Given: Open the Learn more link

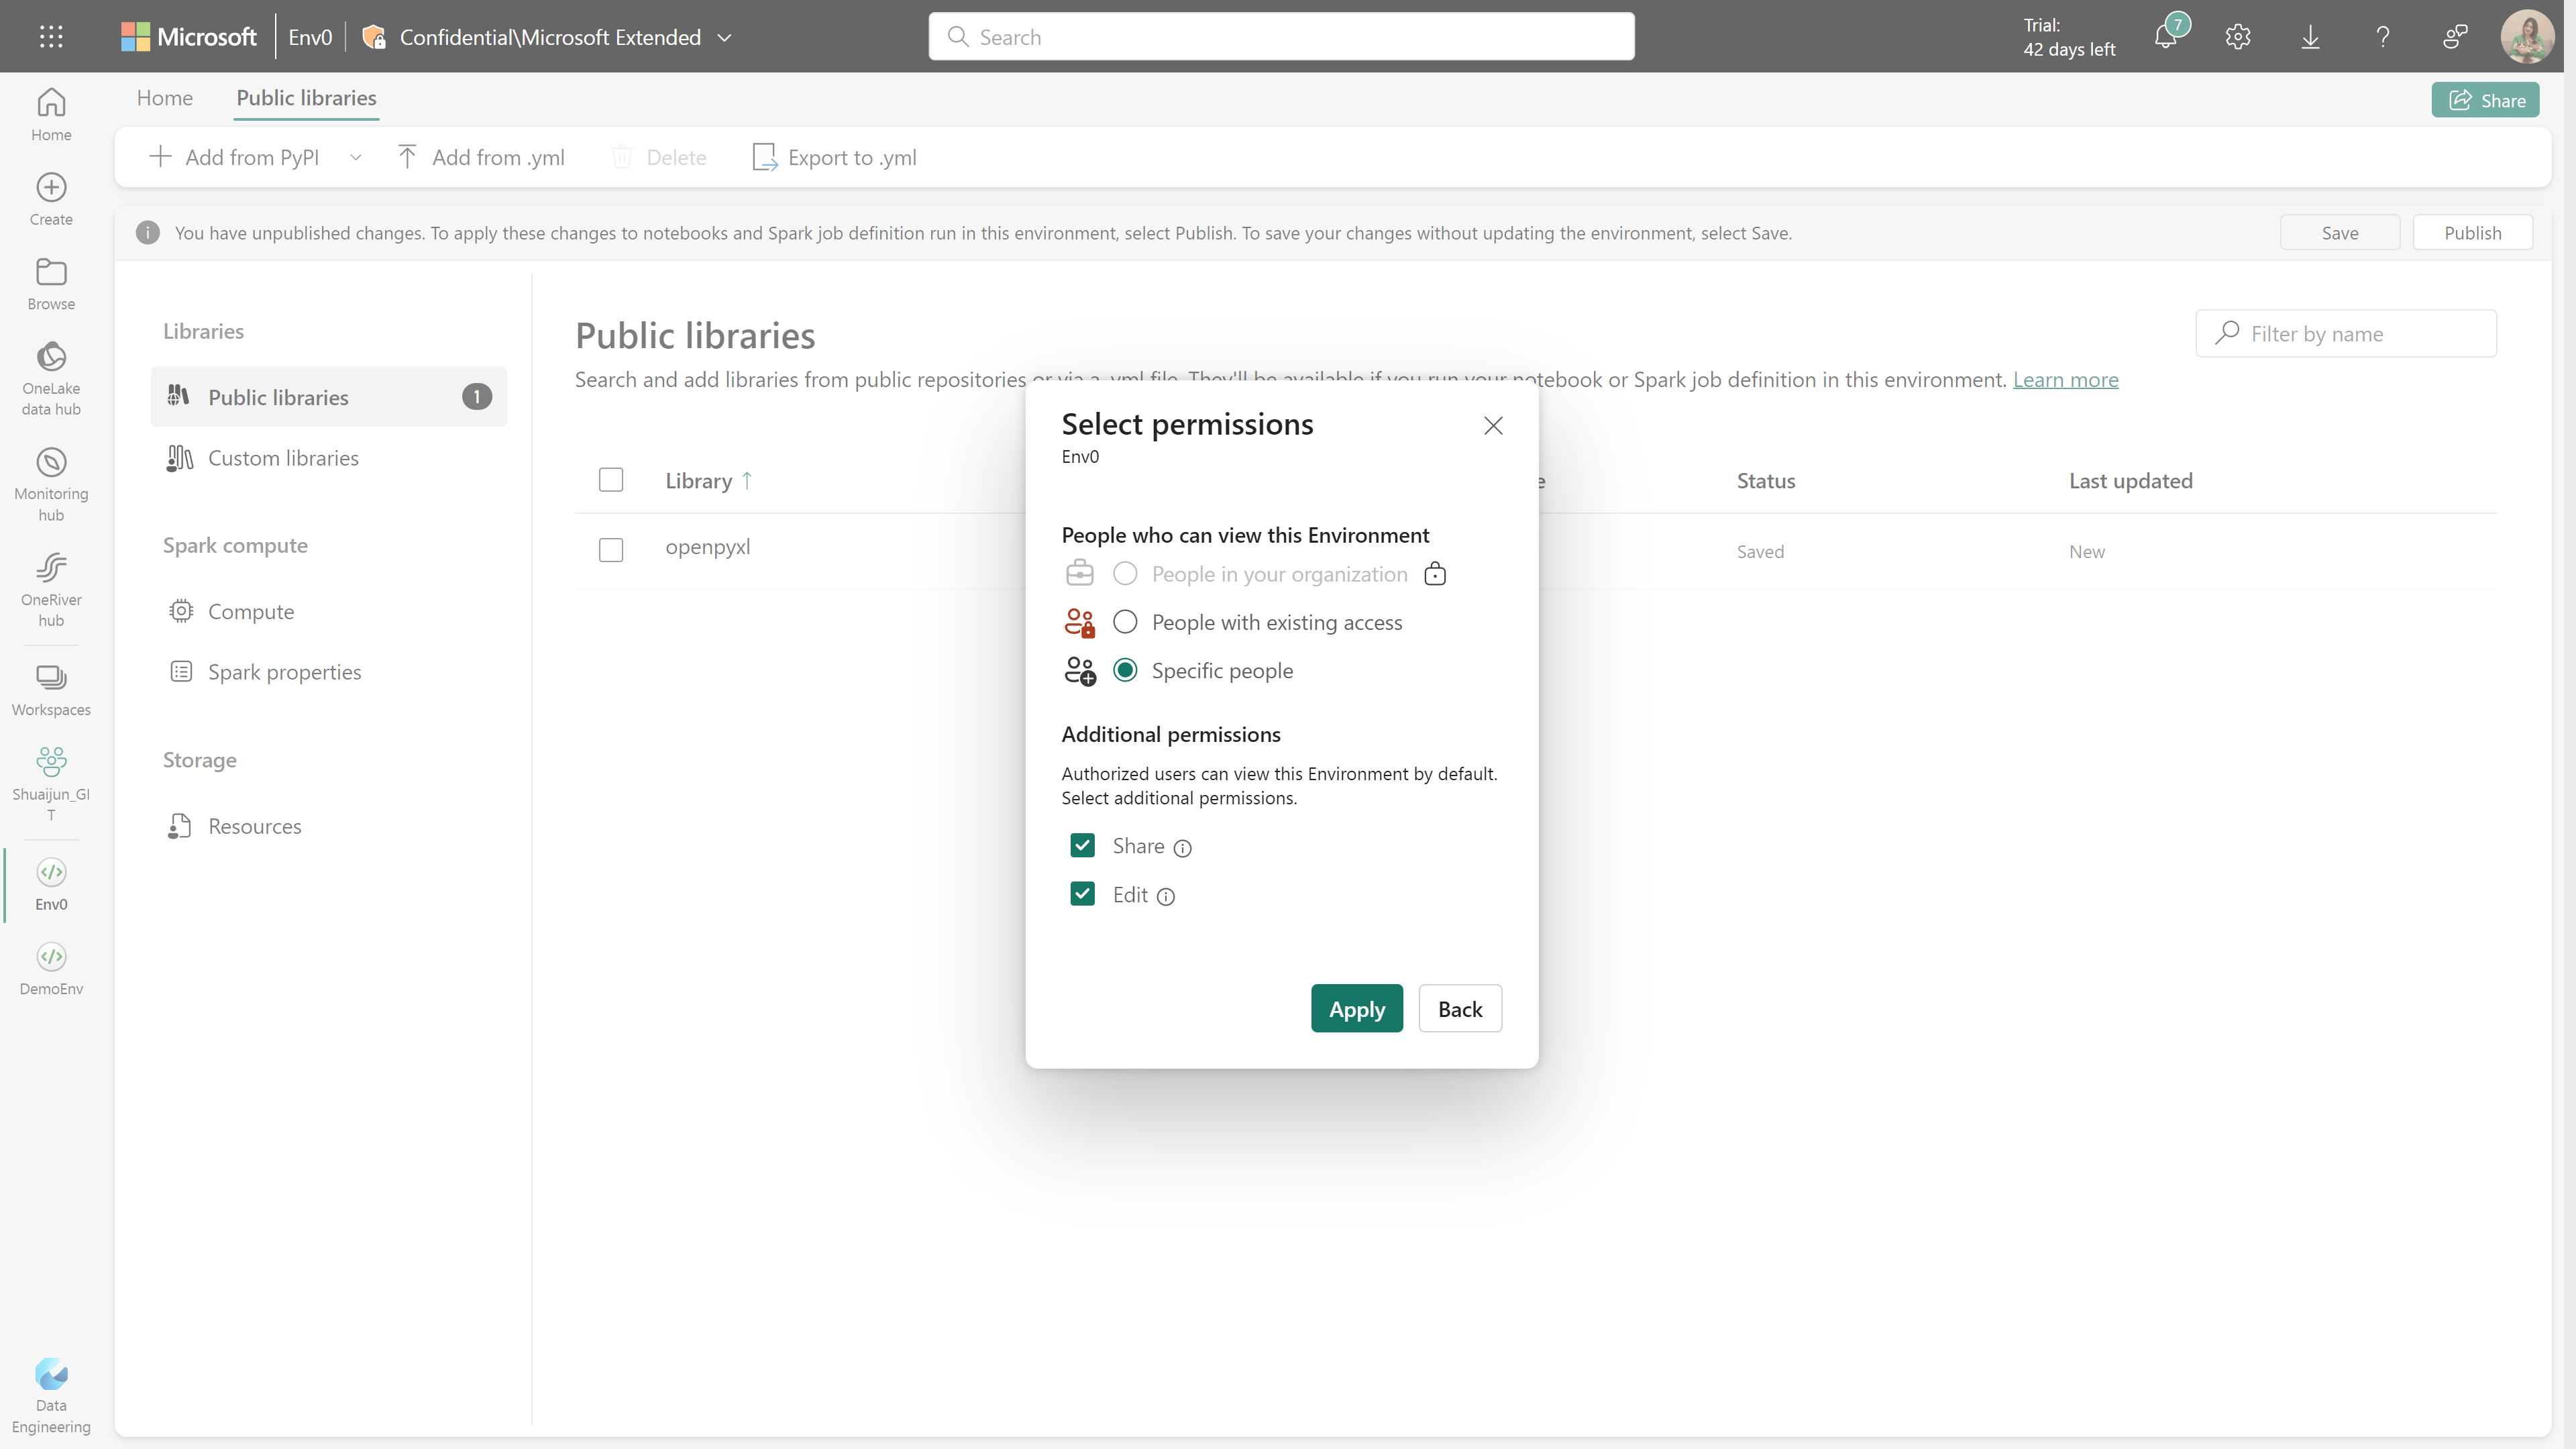Looking at the screenshot, I should click(2065, 380).
